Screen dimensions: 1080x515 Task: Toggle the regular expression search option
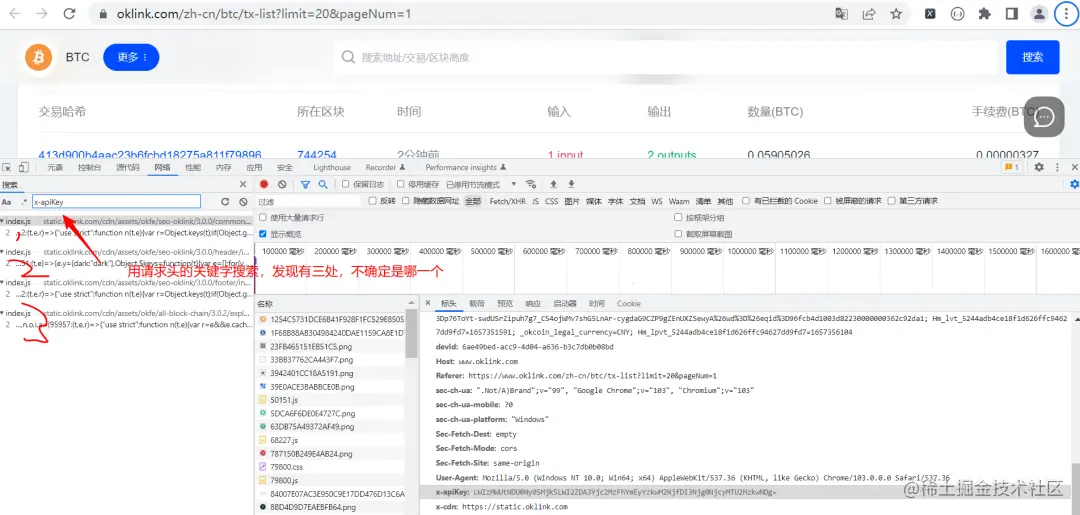[x=25, y=202]
